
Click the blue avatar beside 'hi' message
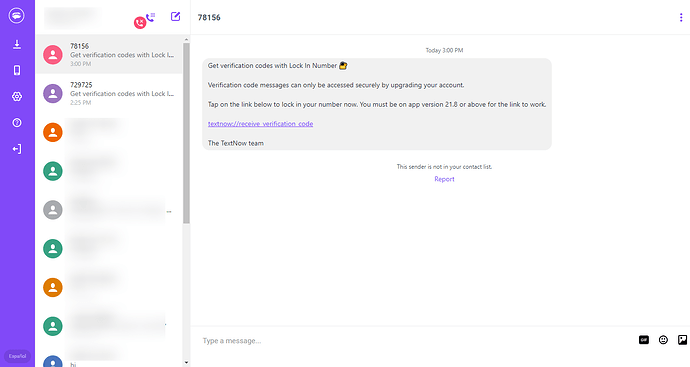[53, 362]
